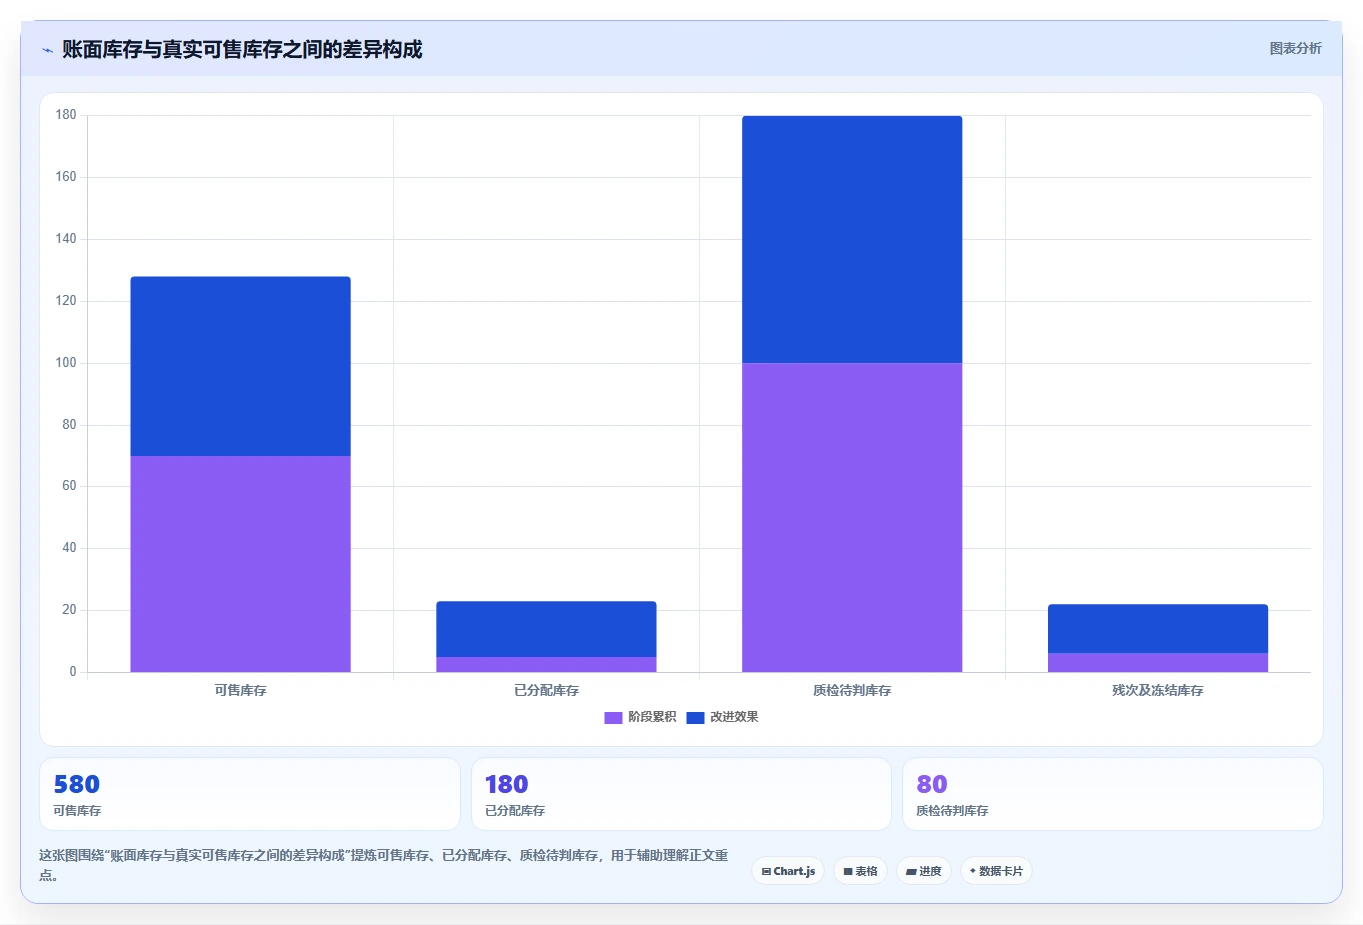This screenshot has width=1363, height=925.
Task: Click the 图表分析 label in the header
Action: coord(1295,48)
